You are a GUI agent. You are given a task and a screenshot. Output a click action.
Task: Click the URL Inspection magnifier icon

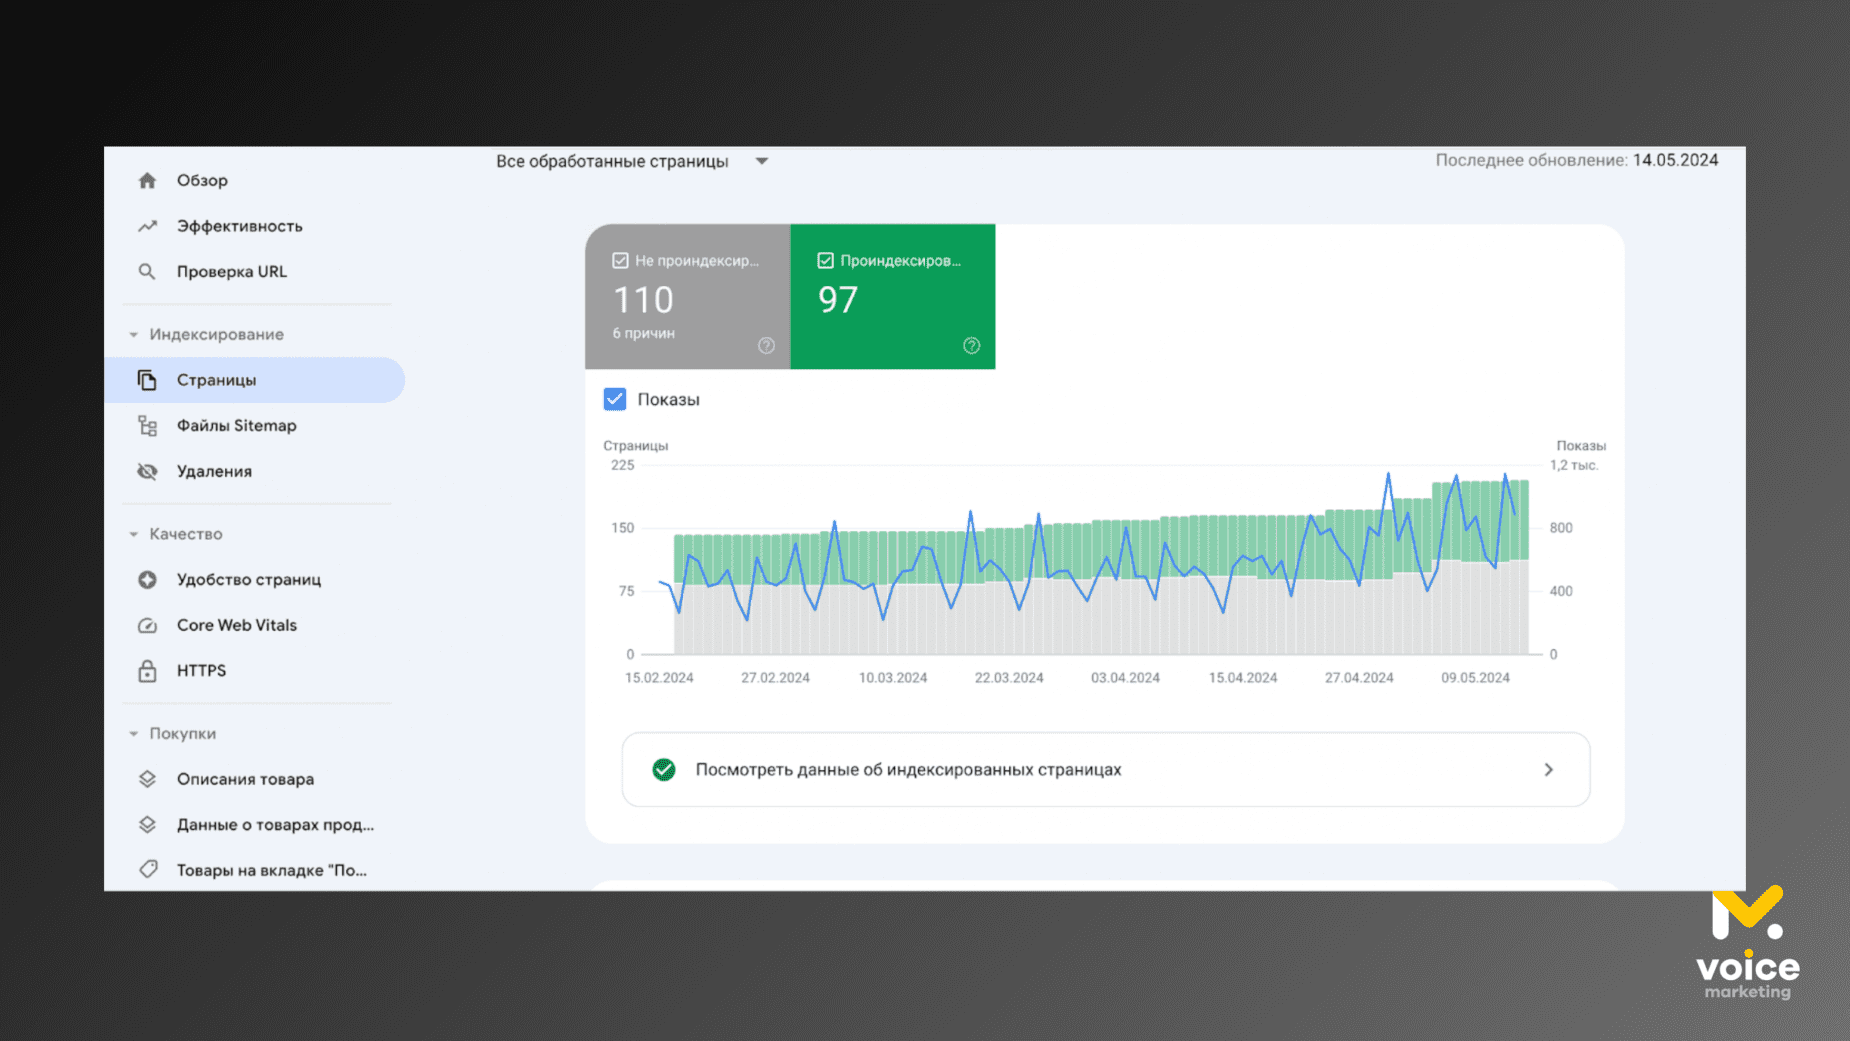tap(147, 272)
